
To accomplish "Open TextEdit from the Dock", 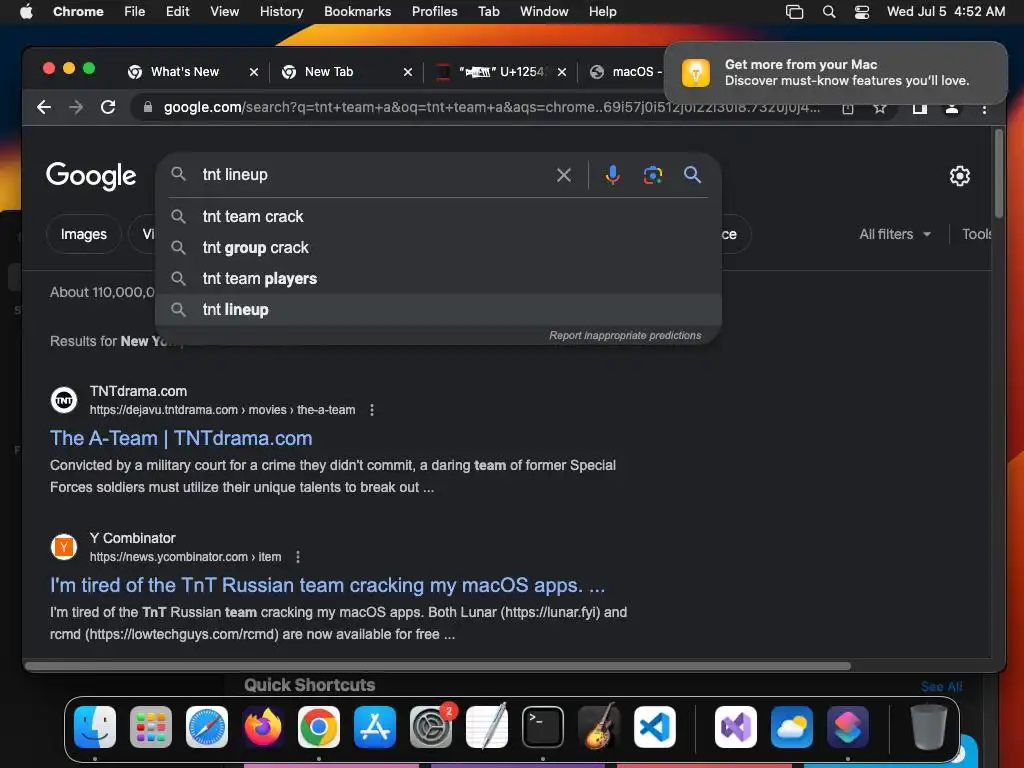I will pos(487,726).
